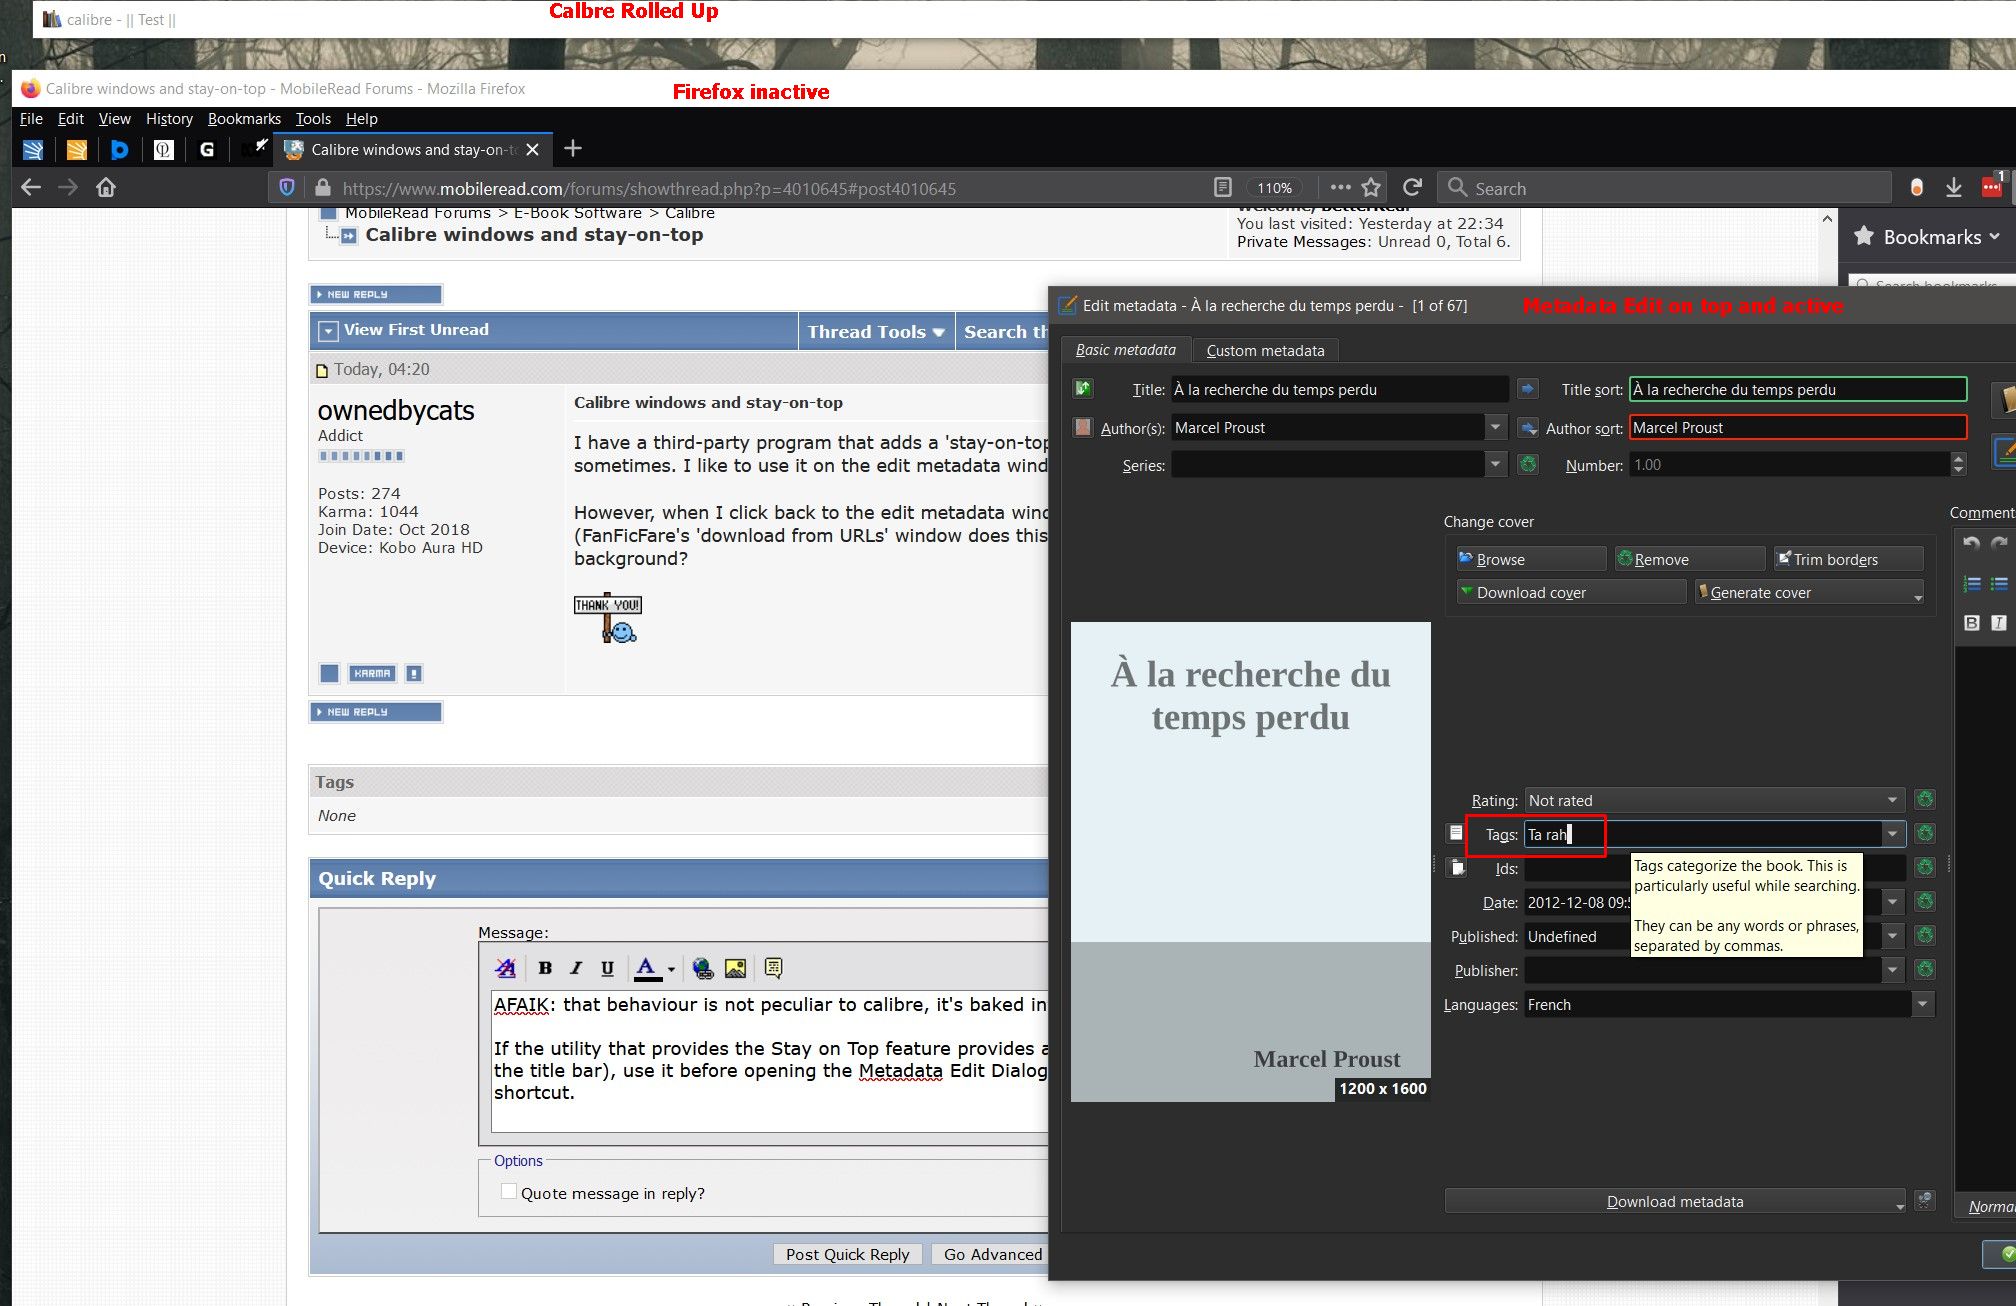Enable Quote message in reply checkbox
2016x1306 pixels.
click(509, 1192)
